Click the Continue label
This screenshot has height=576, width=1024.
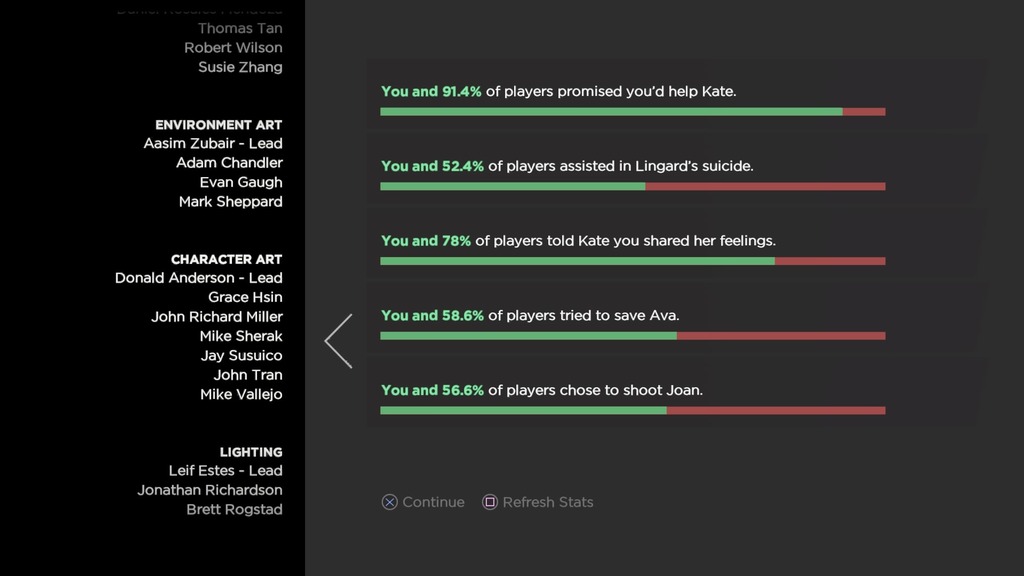click(433, 502)
